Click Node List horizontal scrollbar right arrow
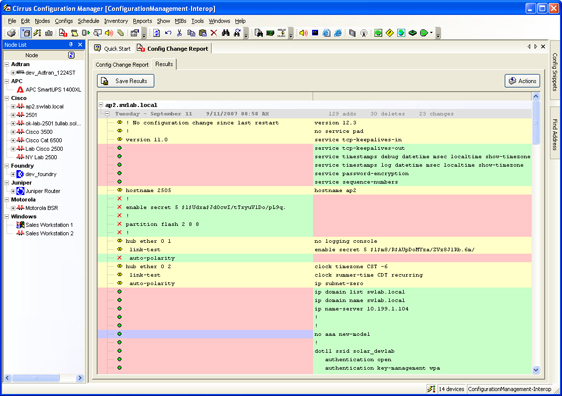Viewport: 562px width, 396px height. [x=80, y=378]
